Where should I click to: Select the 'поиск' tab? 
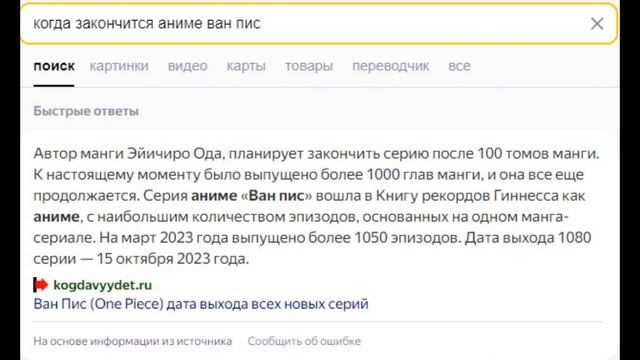coord(54,66)
